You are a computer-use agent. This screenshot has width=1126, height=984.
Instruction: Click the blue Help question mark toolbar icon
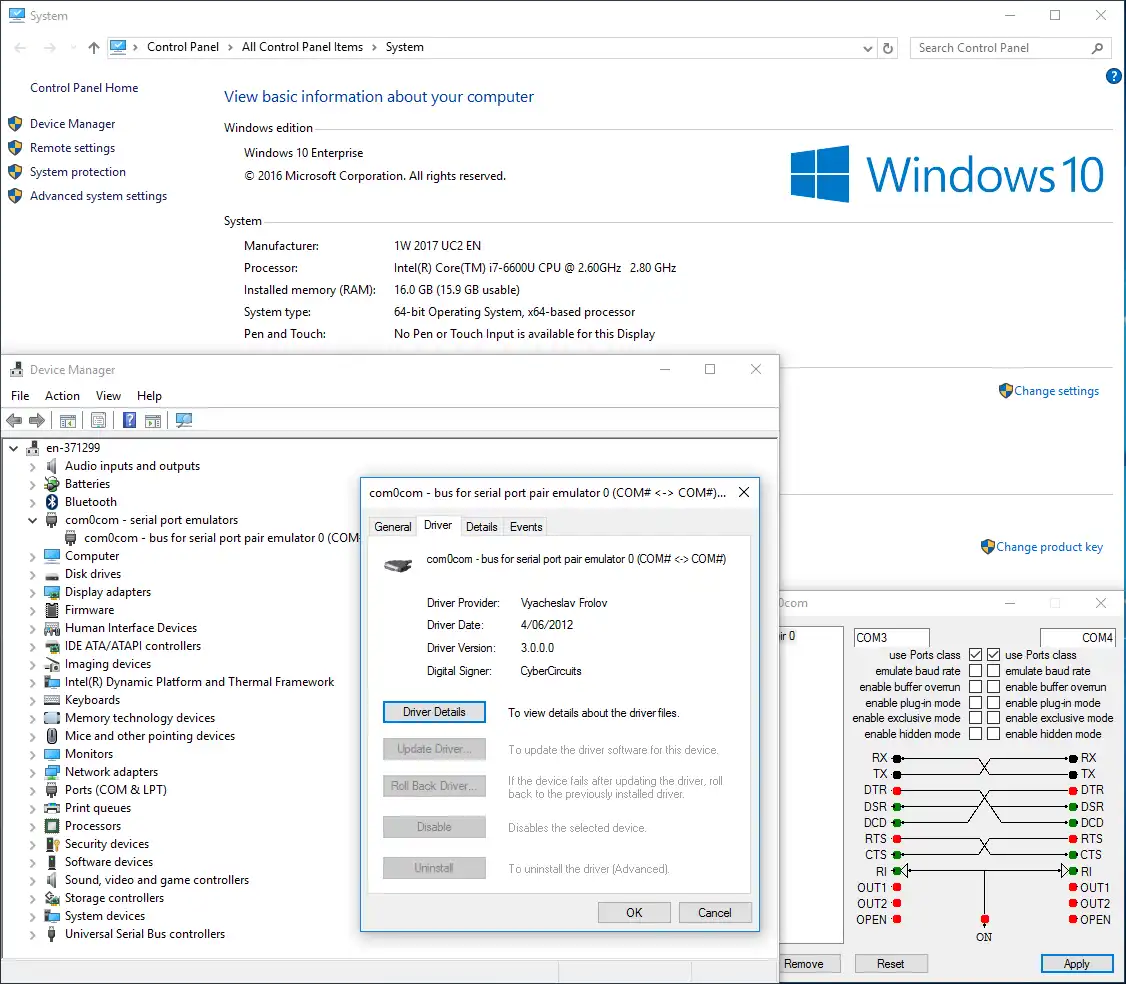click(x=129, y=420)
